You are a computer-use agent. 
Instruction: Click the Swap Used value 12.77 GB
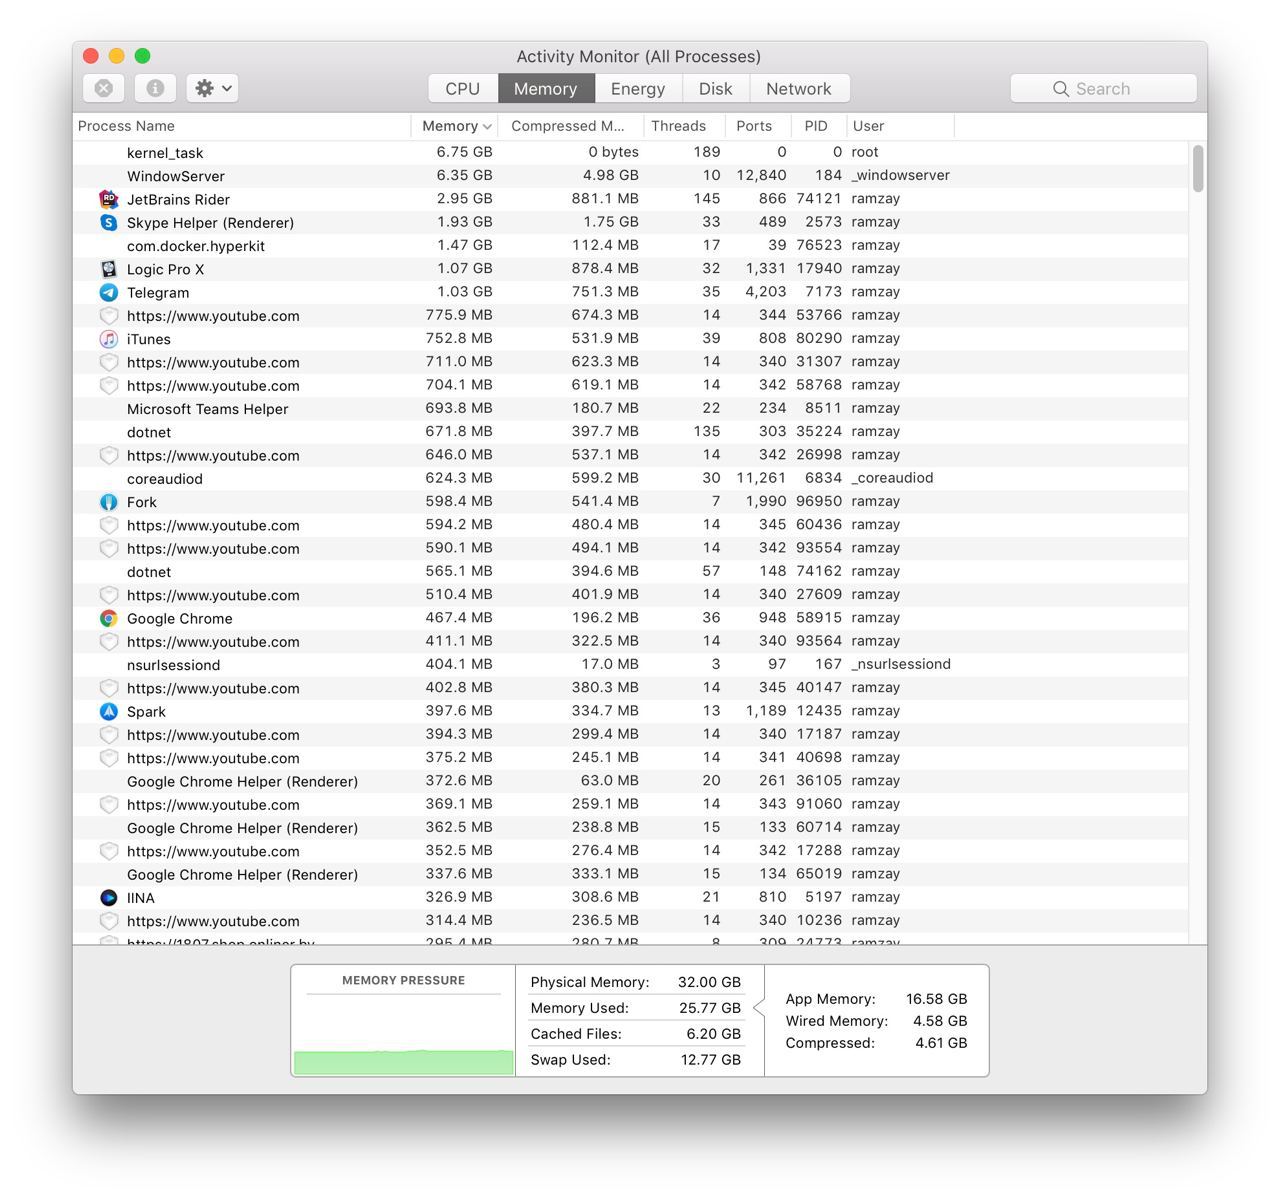click(710, 1060)
